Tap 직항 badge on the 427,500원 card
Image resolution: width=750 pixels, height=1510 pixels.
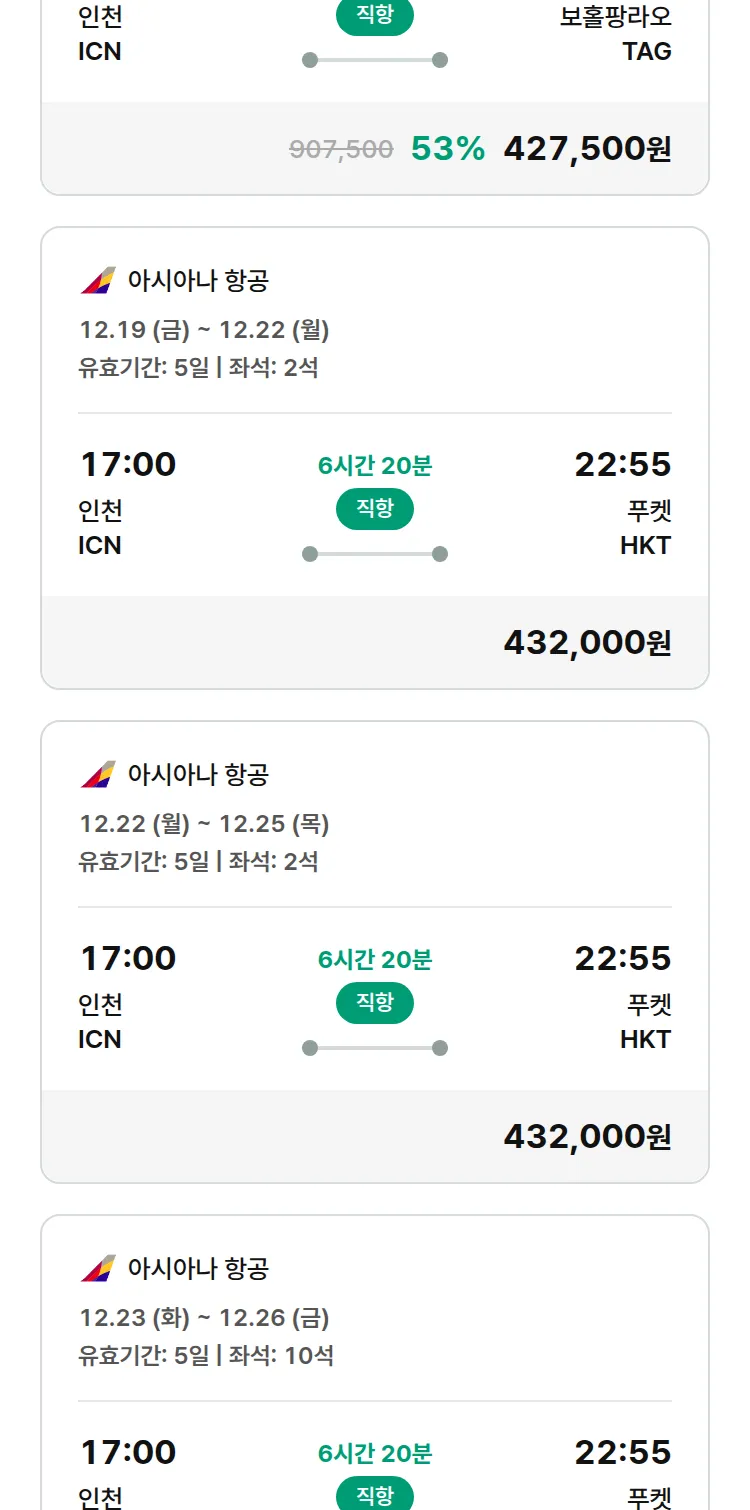coord(375,17)
